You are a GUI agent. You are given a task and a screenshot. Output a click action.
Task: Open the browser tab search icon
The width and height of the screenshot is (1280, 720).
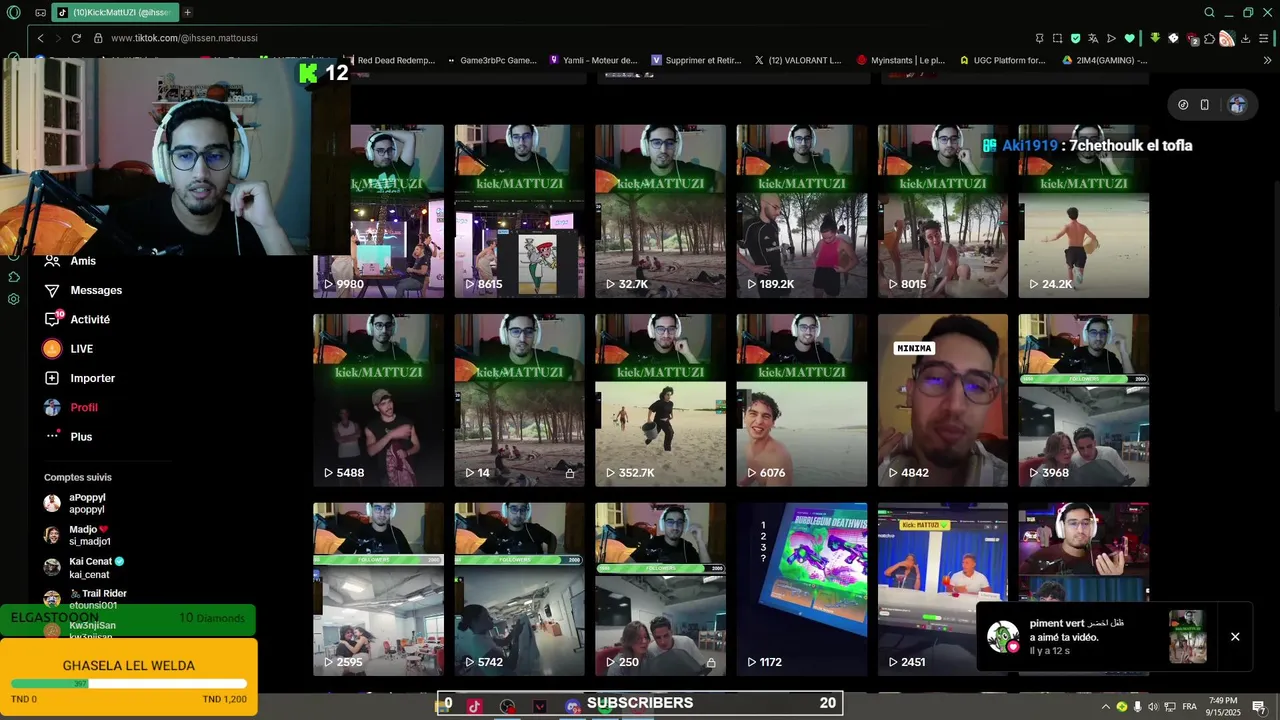pos(1209,13)
